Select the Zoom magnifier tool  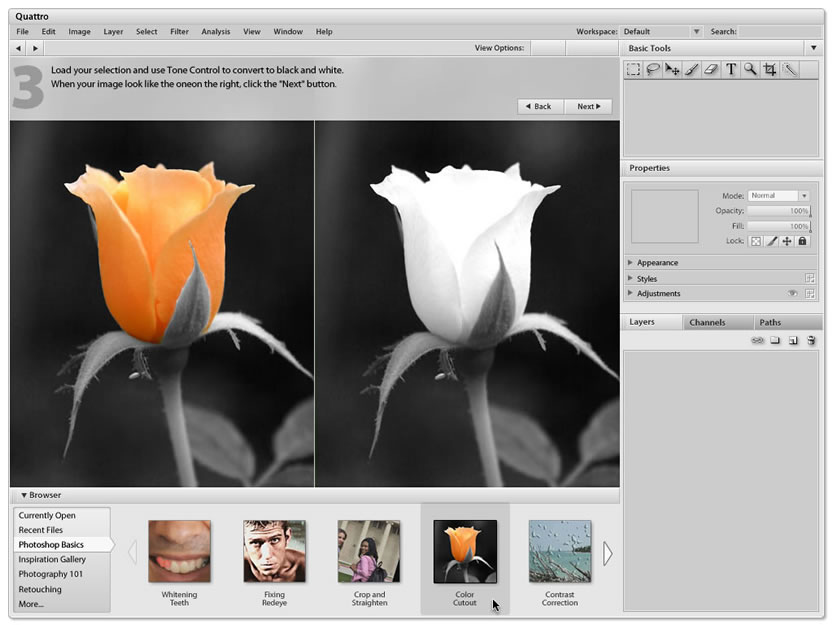750,70
